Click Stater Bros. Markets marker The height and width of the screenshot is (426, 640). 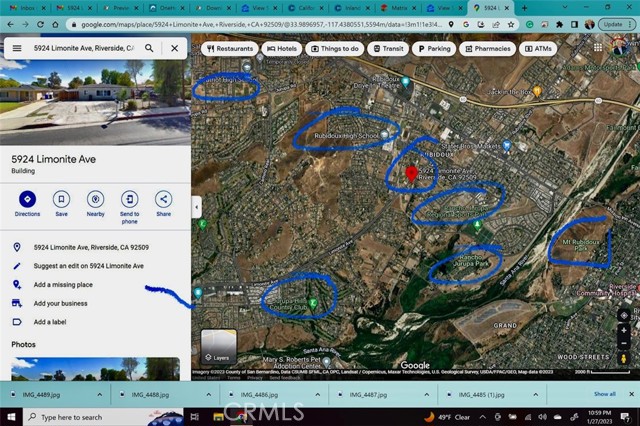(x=507, y=145)
